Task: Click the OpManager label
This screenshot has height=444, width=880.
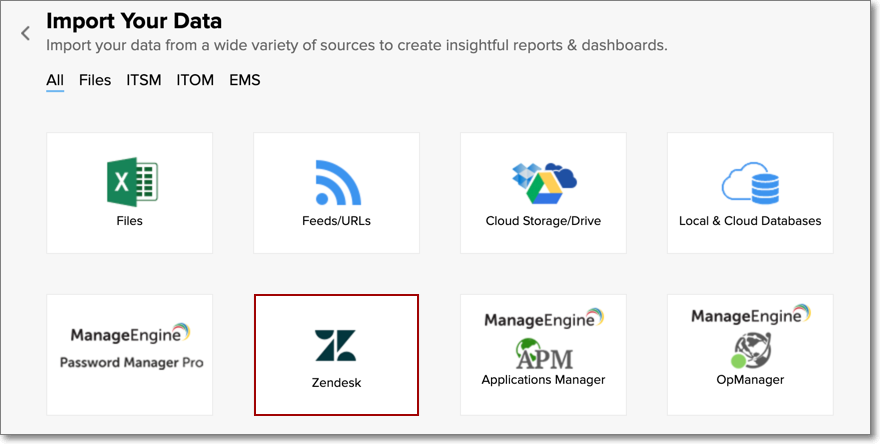Action: pos(750,380)
